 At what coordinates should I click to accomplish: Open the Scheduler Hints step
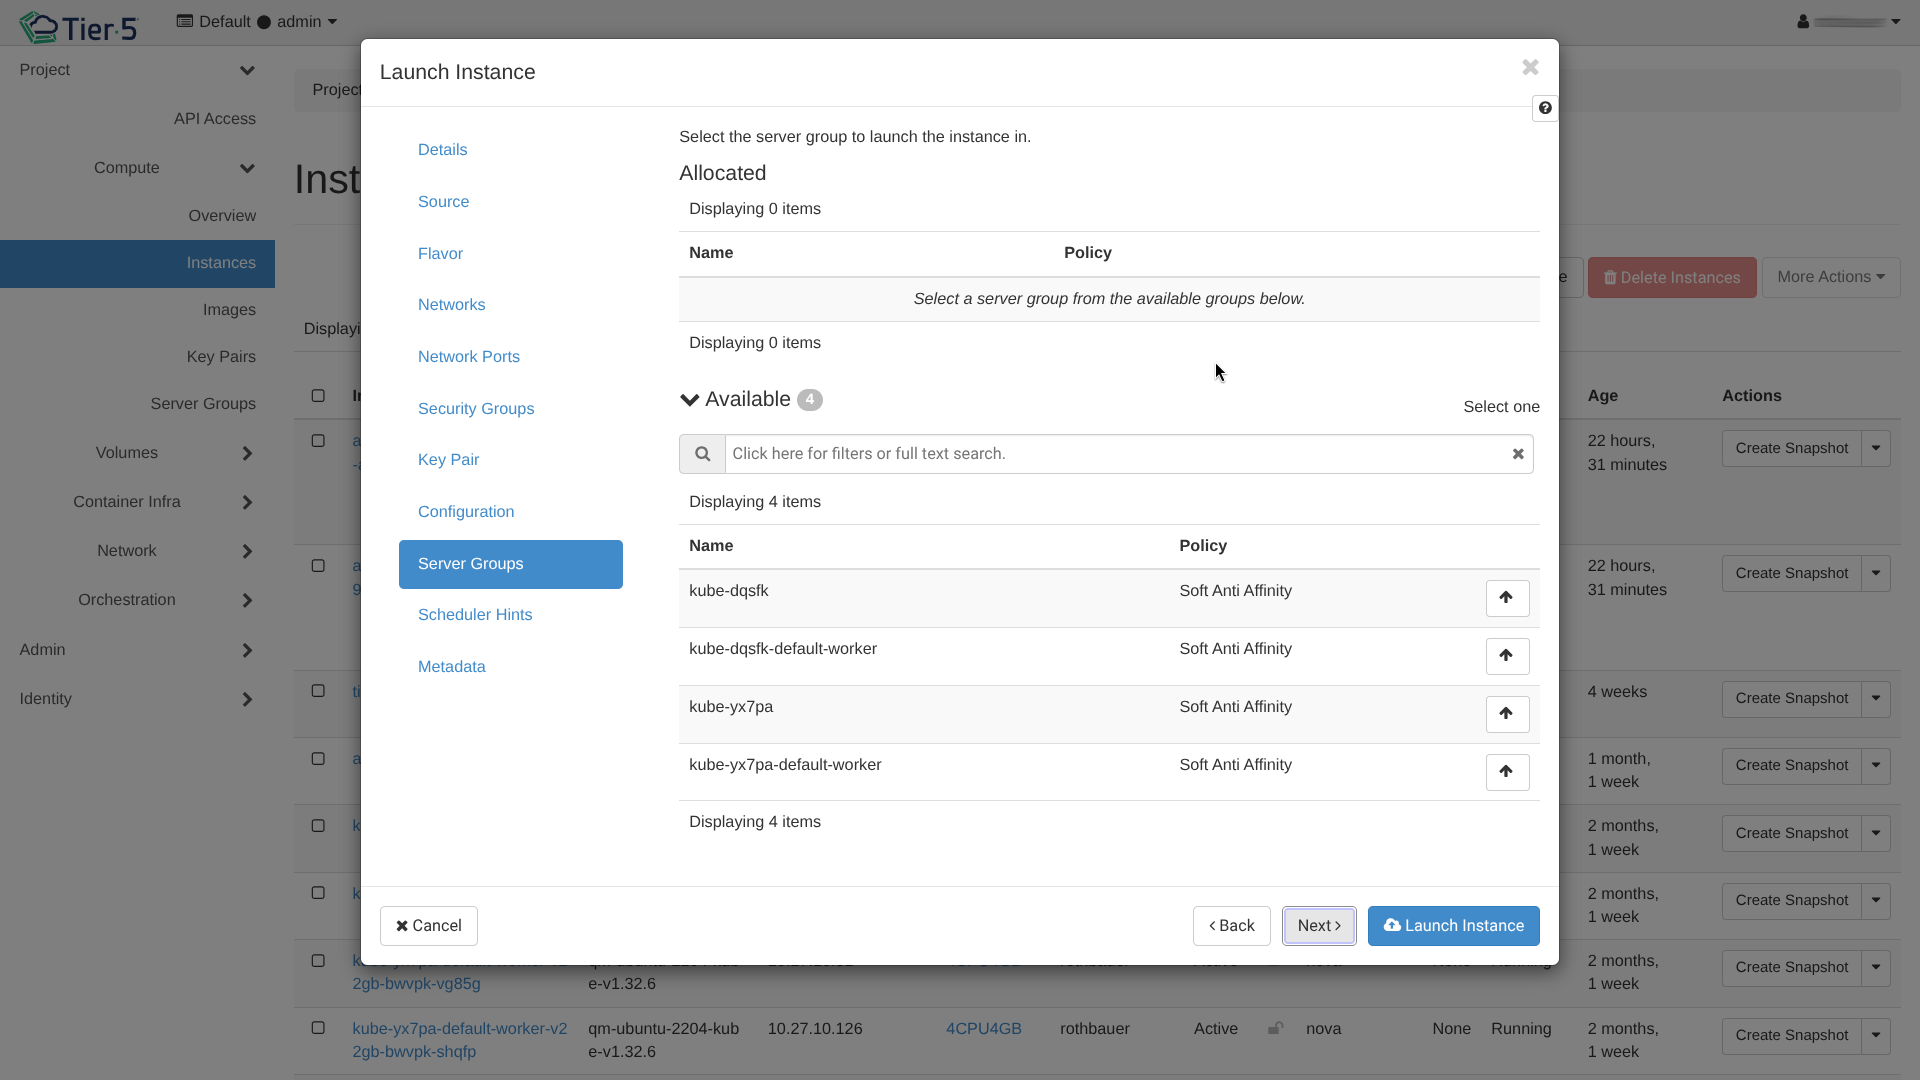point(474,615)
